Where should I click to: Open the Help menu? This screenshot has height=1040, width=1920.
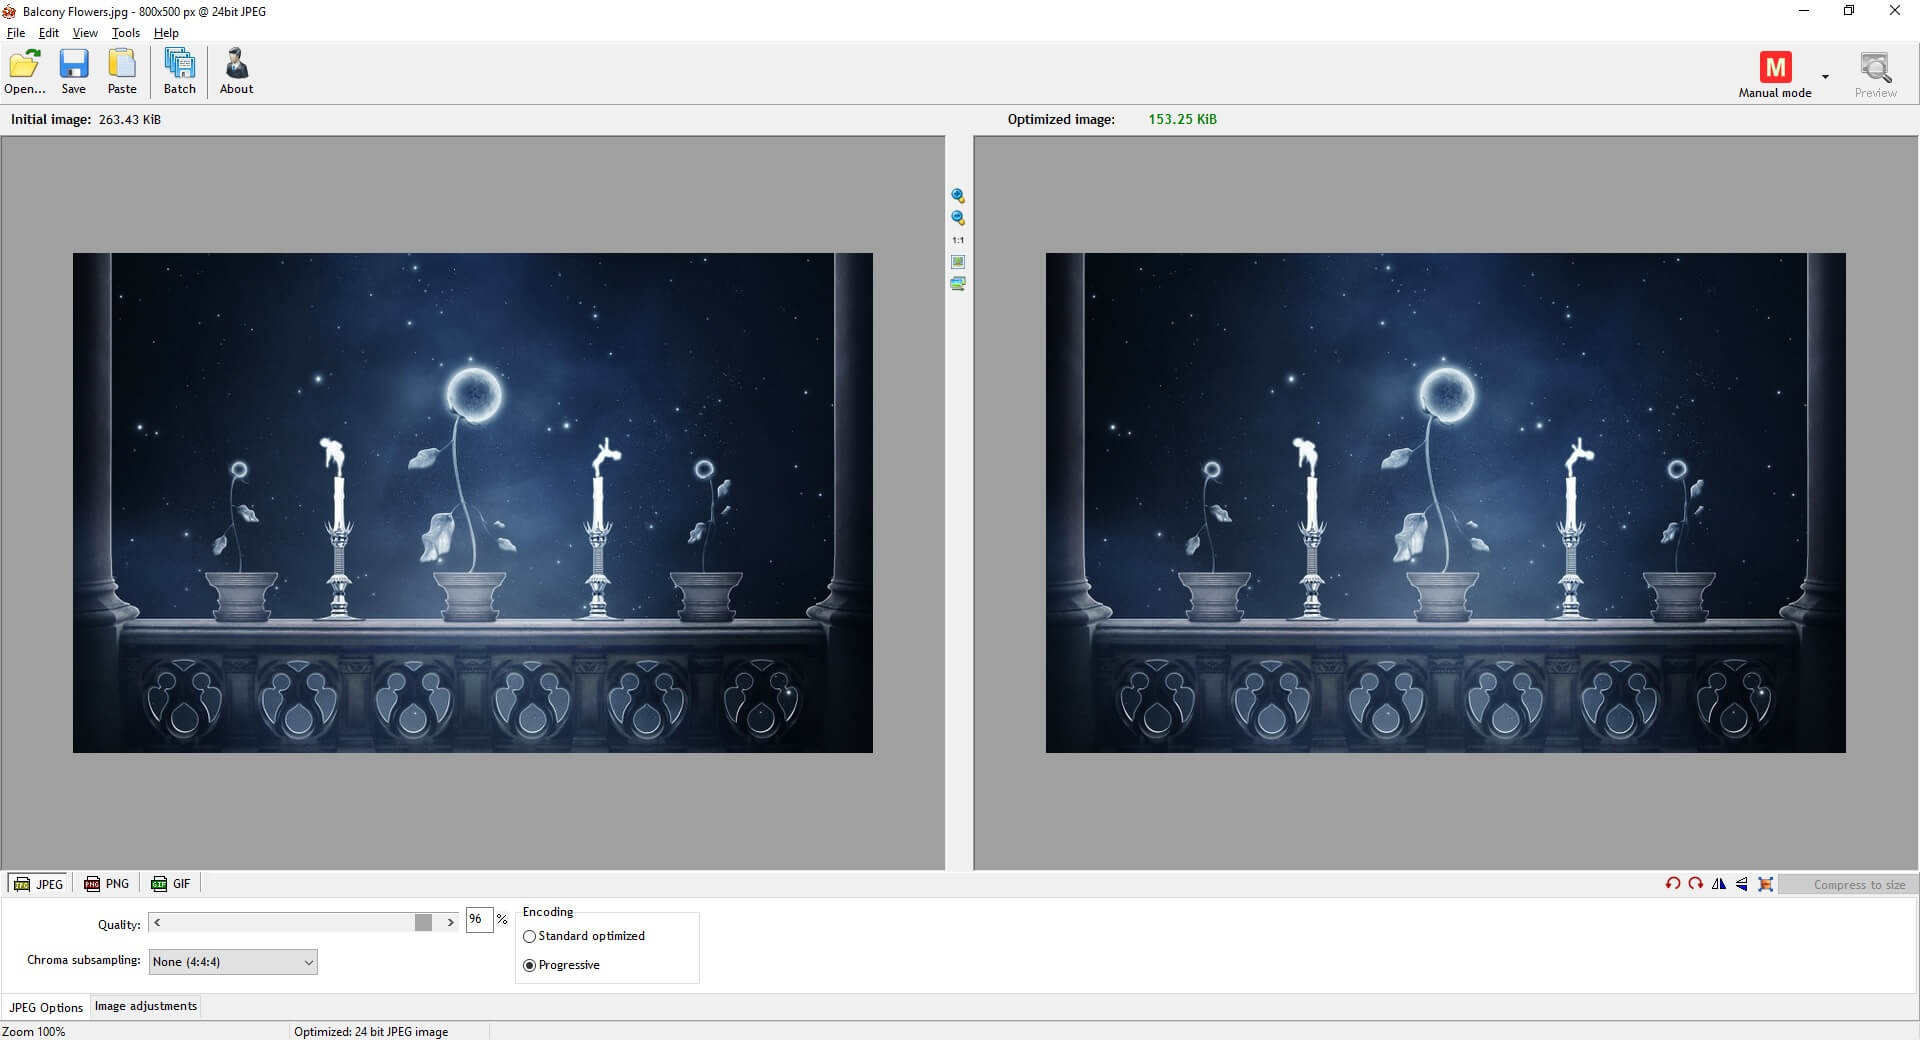[166, 33]
